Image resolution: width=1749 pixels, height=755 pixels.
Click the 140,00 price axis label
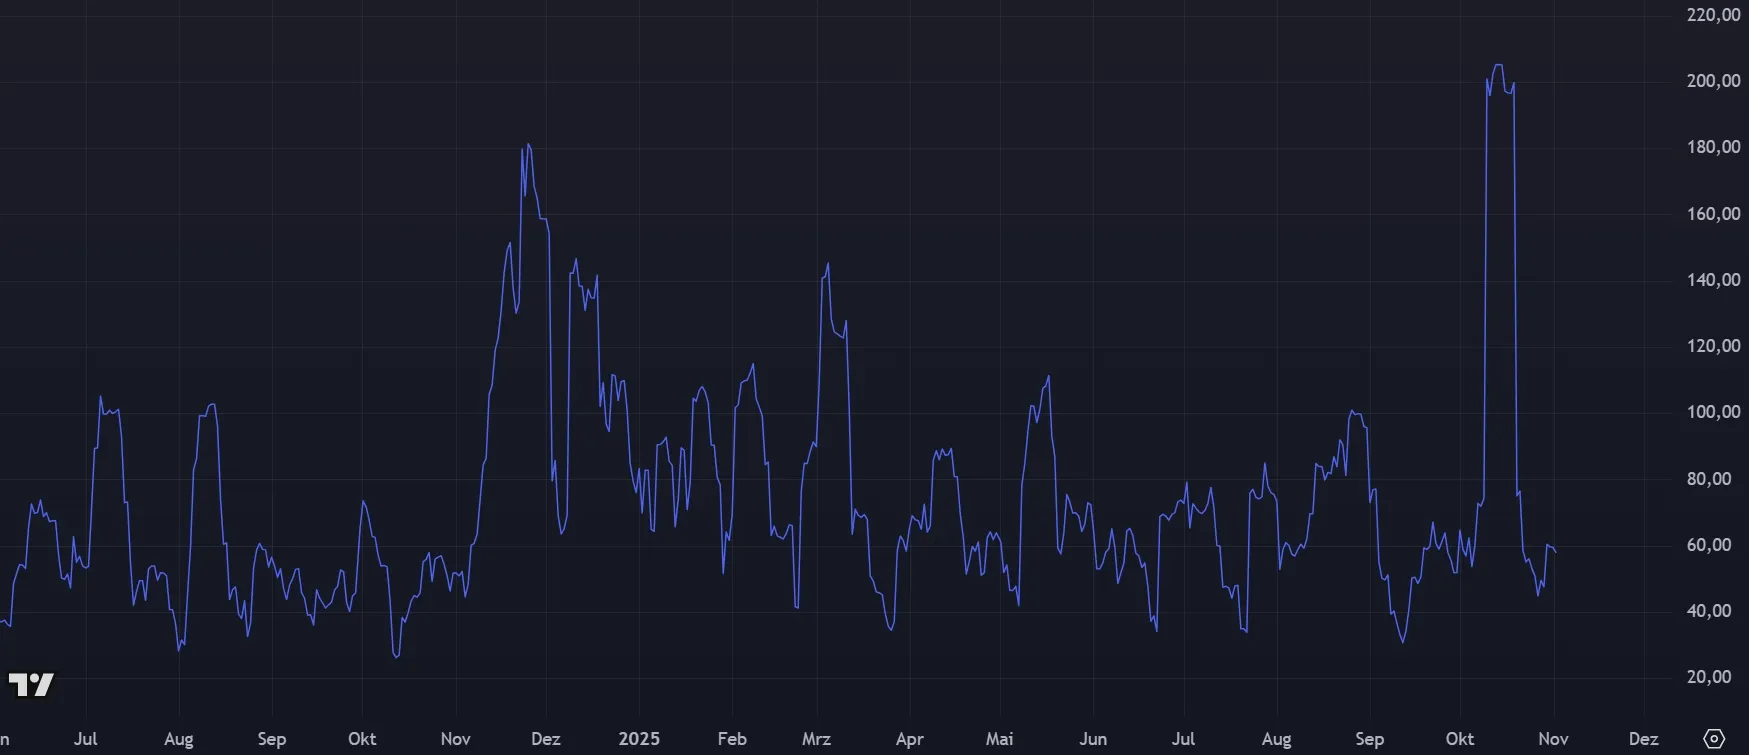pyautogui.click(x=1713, y=280)
